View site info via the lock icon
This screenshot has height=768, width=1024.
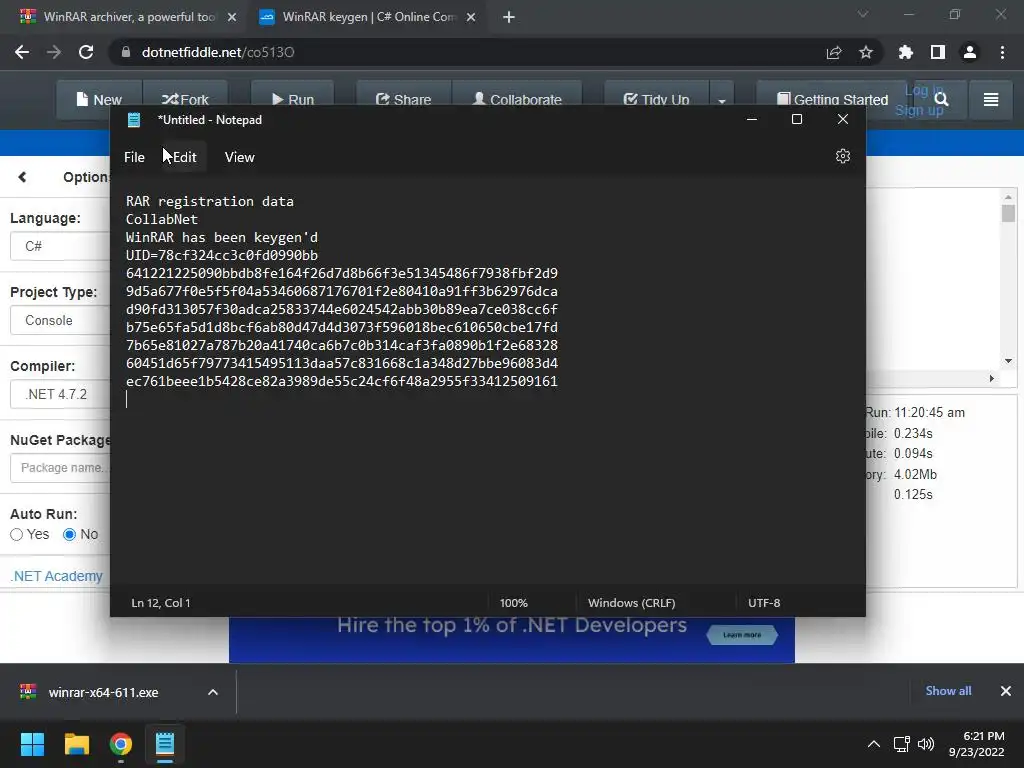click(x=126, y=52)
